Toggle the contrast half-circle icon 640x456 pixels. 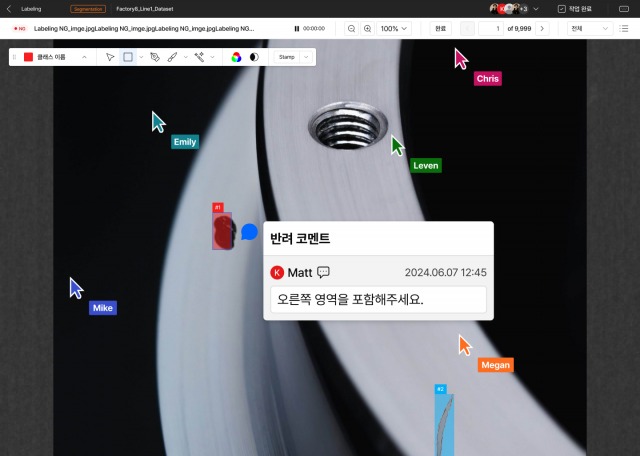[253, 57]
